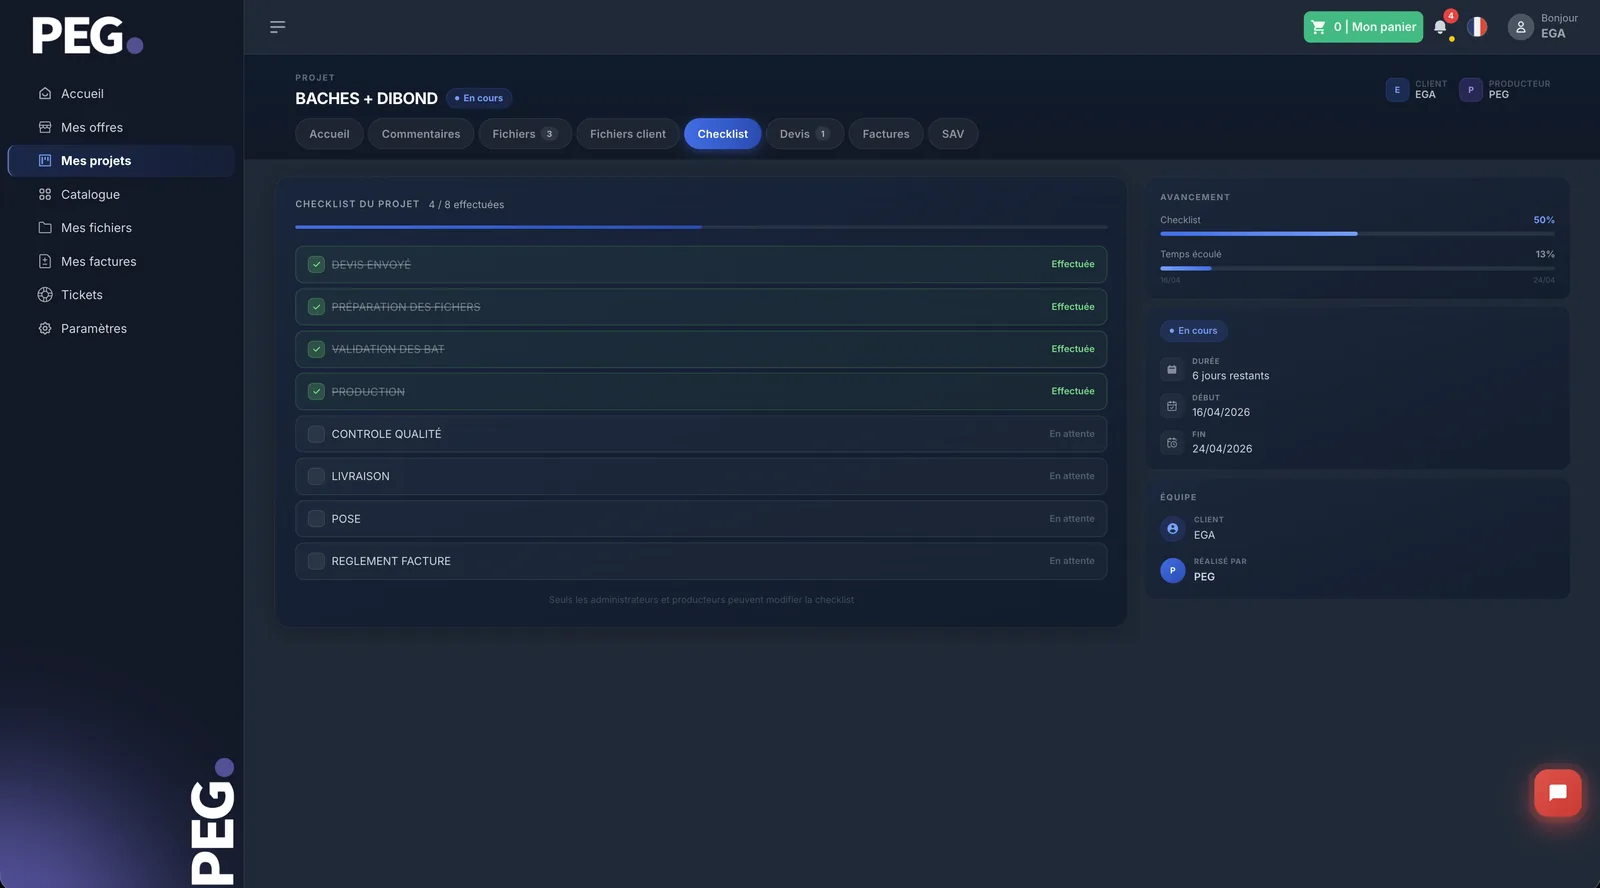Switch to the Devis tab

tap(805, 134)
